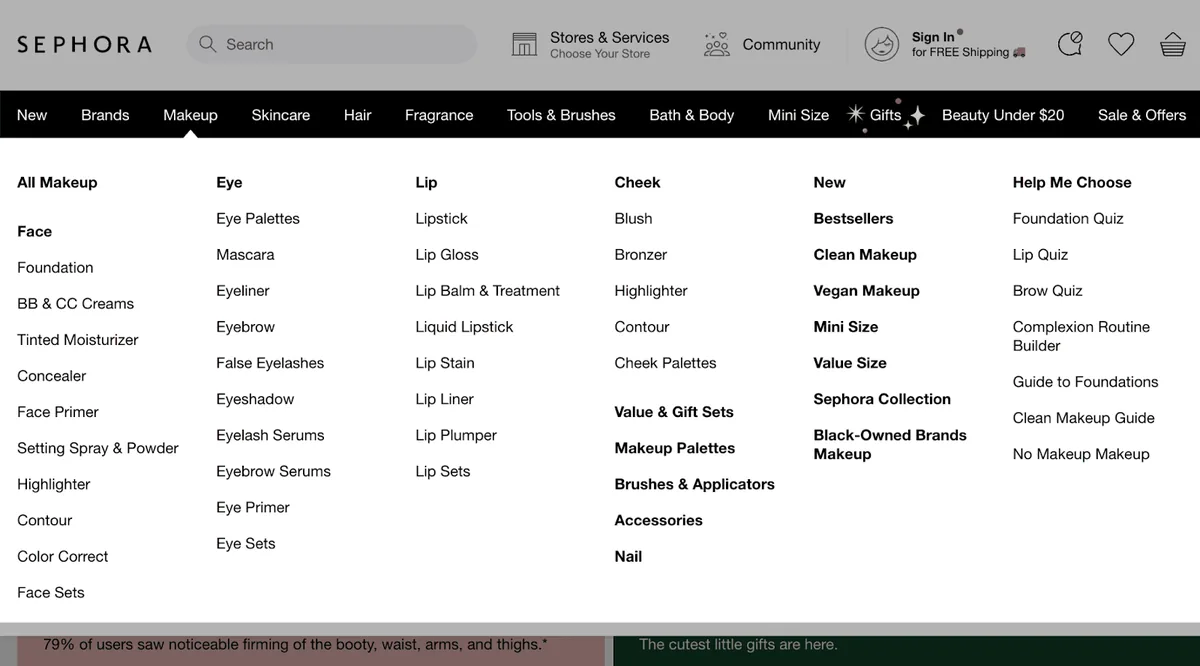The width and height of the screenshot is (1200, 666).
Task: Open the Stores & Services storefront icon
Action: point(524,44)
